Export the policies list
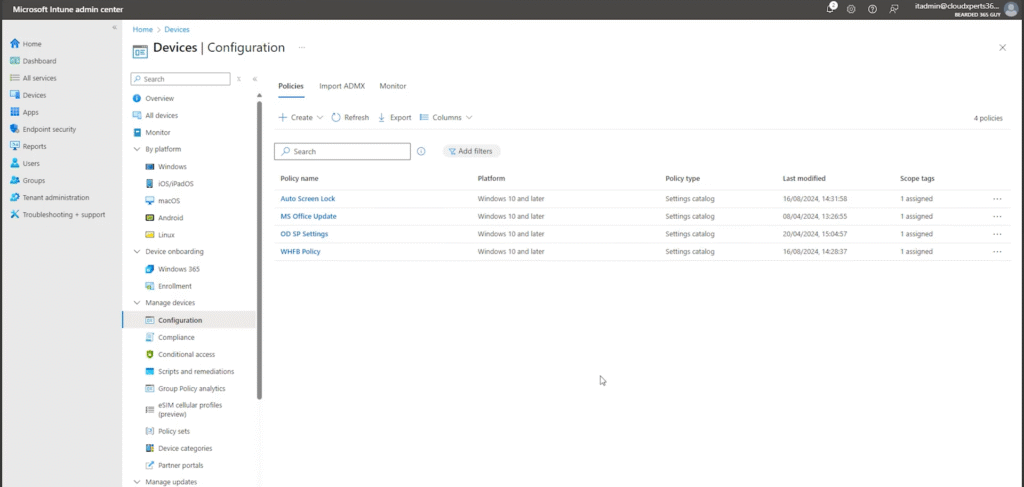This screenshot has height=487, width=1024. (394, 118)
